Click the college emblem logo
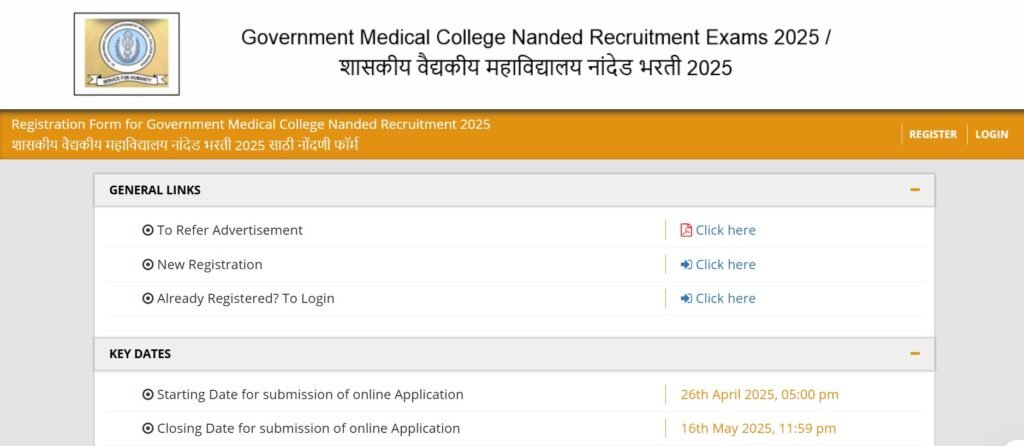This screenshot has width=1024, height=446. pyautogui.click(x=126, y=53)
